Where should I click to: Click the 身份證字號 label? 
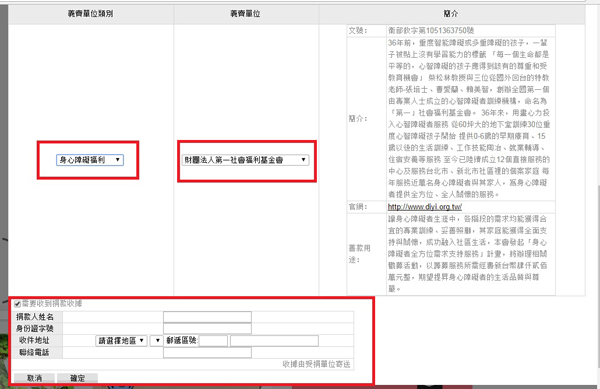34,328
